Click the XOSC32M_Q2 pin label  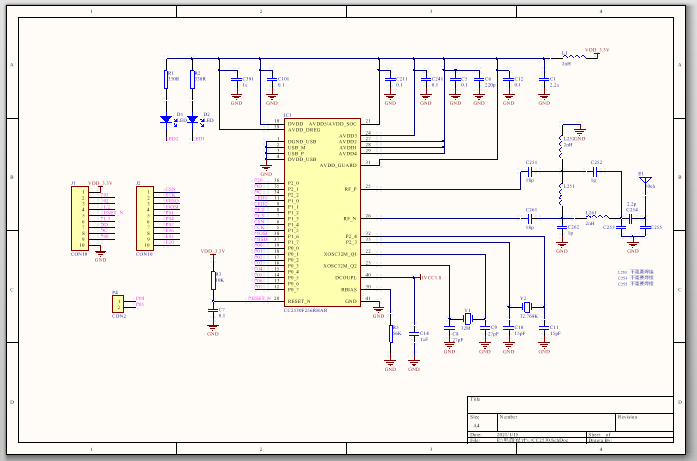340,266
